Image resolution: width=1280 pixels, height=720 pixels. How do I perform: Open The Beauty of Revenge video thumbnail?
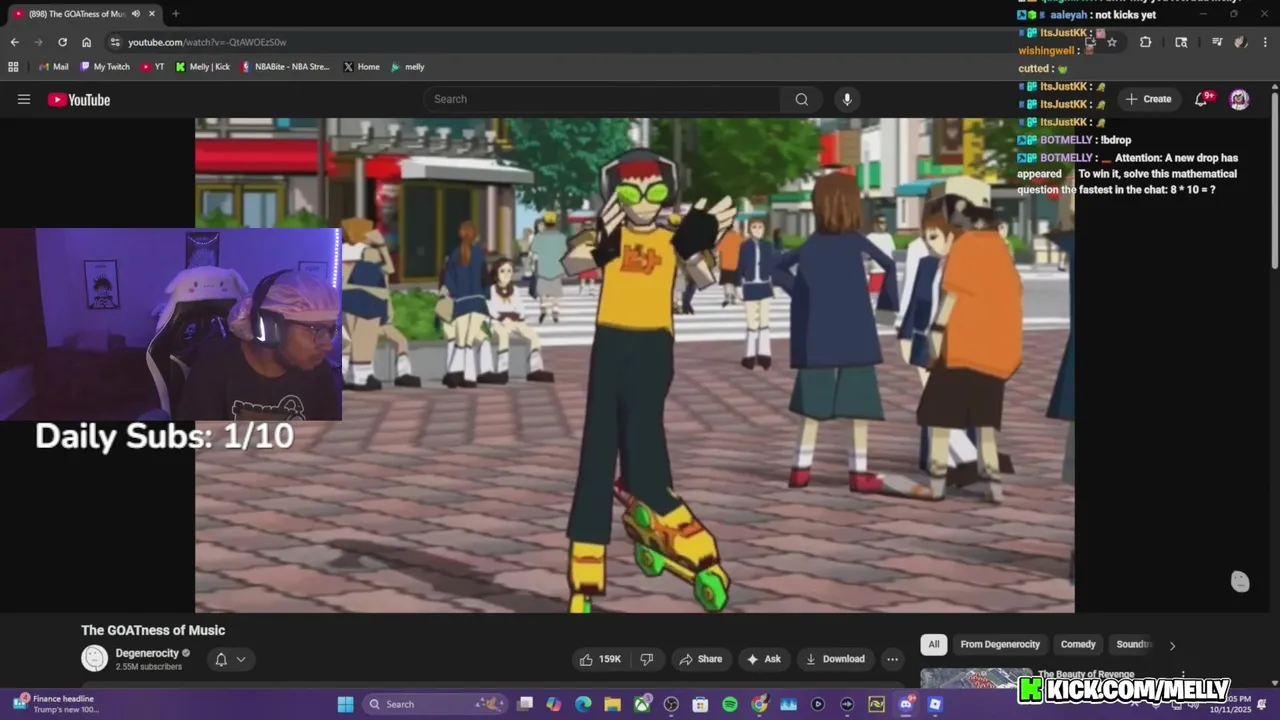pyautogui.click(x=976, y=679)
